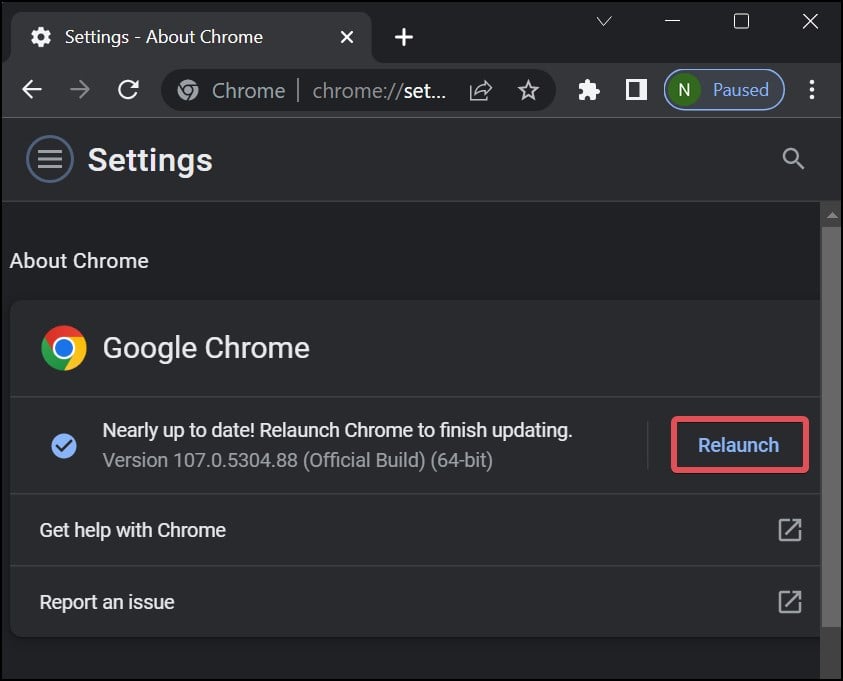Select the Settings - About Chrome tab
Image resolution: width=843 pixels, height=681 pixels.
(x=191, y=37)
